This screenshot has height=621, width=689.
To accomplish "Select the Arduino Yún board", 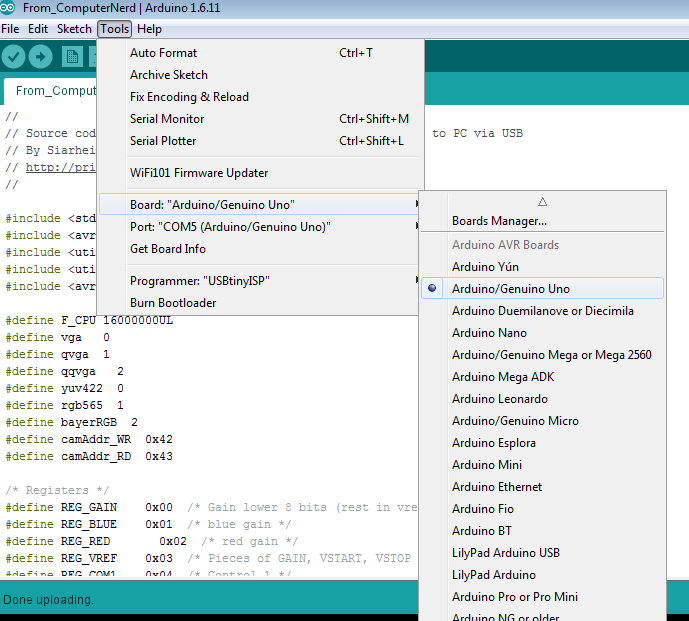I will 543,267.
